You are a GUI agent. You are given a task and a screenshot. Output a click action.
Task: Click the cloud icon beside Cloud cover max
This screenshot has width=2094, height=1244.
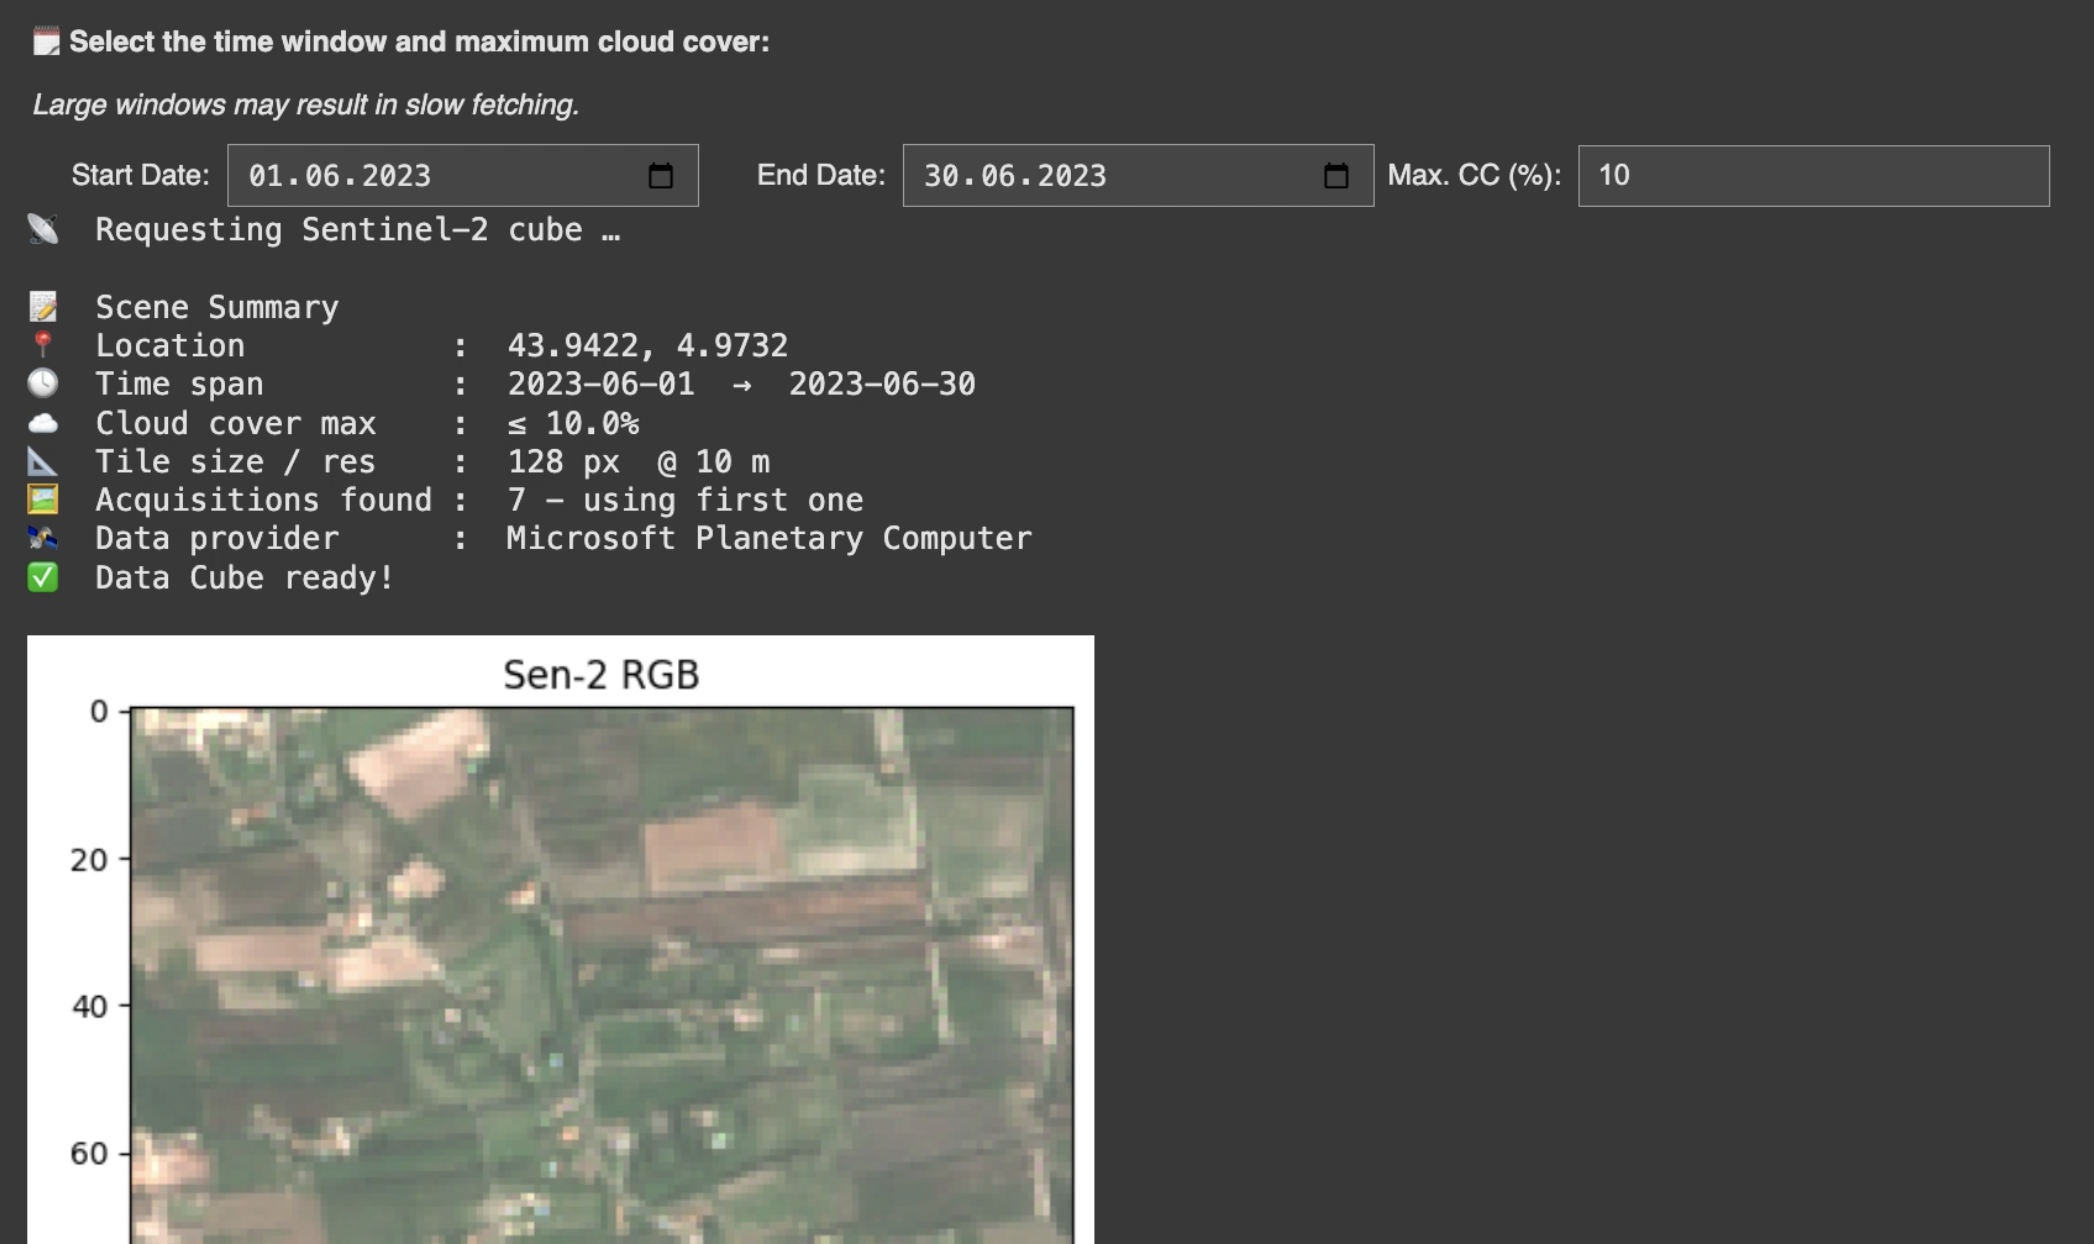pos(43,423)
